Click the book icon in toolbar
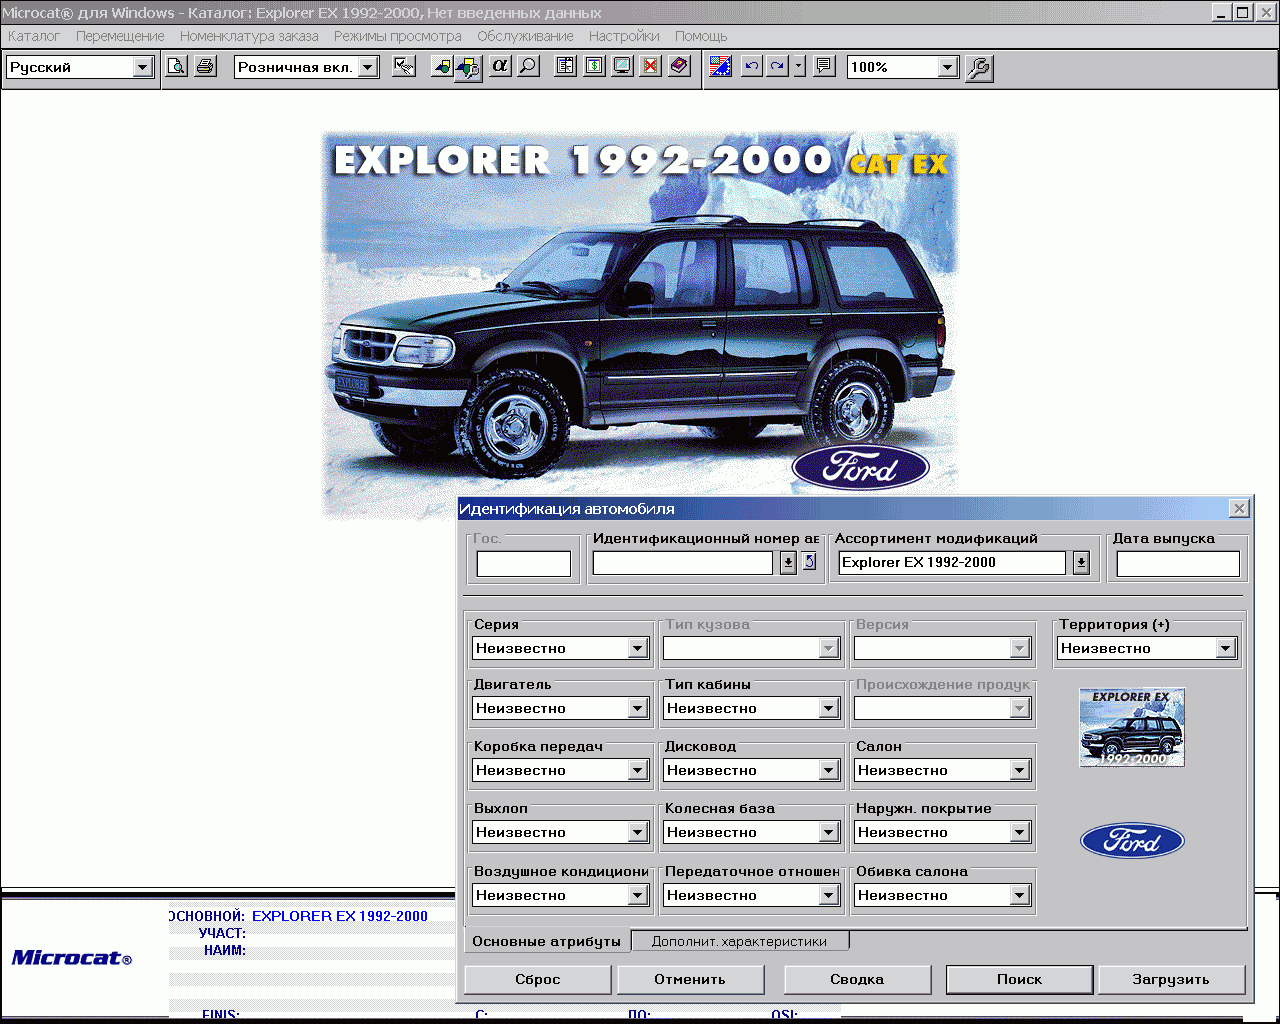 click(679, 67)
